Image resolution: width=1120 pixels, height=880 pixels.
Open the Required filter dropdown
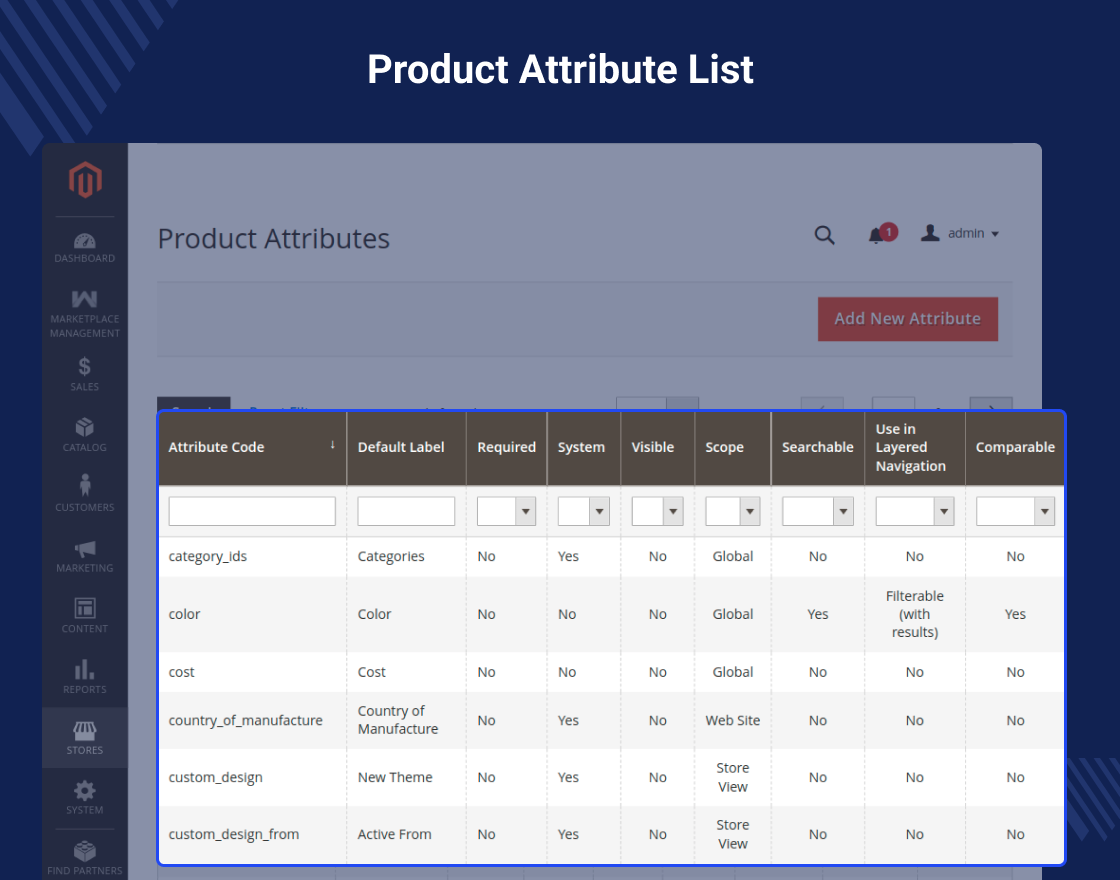[x=506, y=511]
